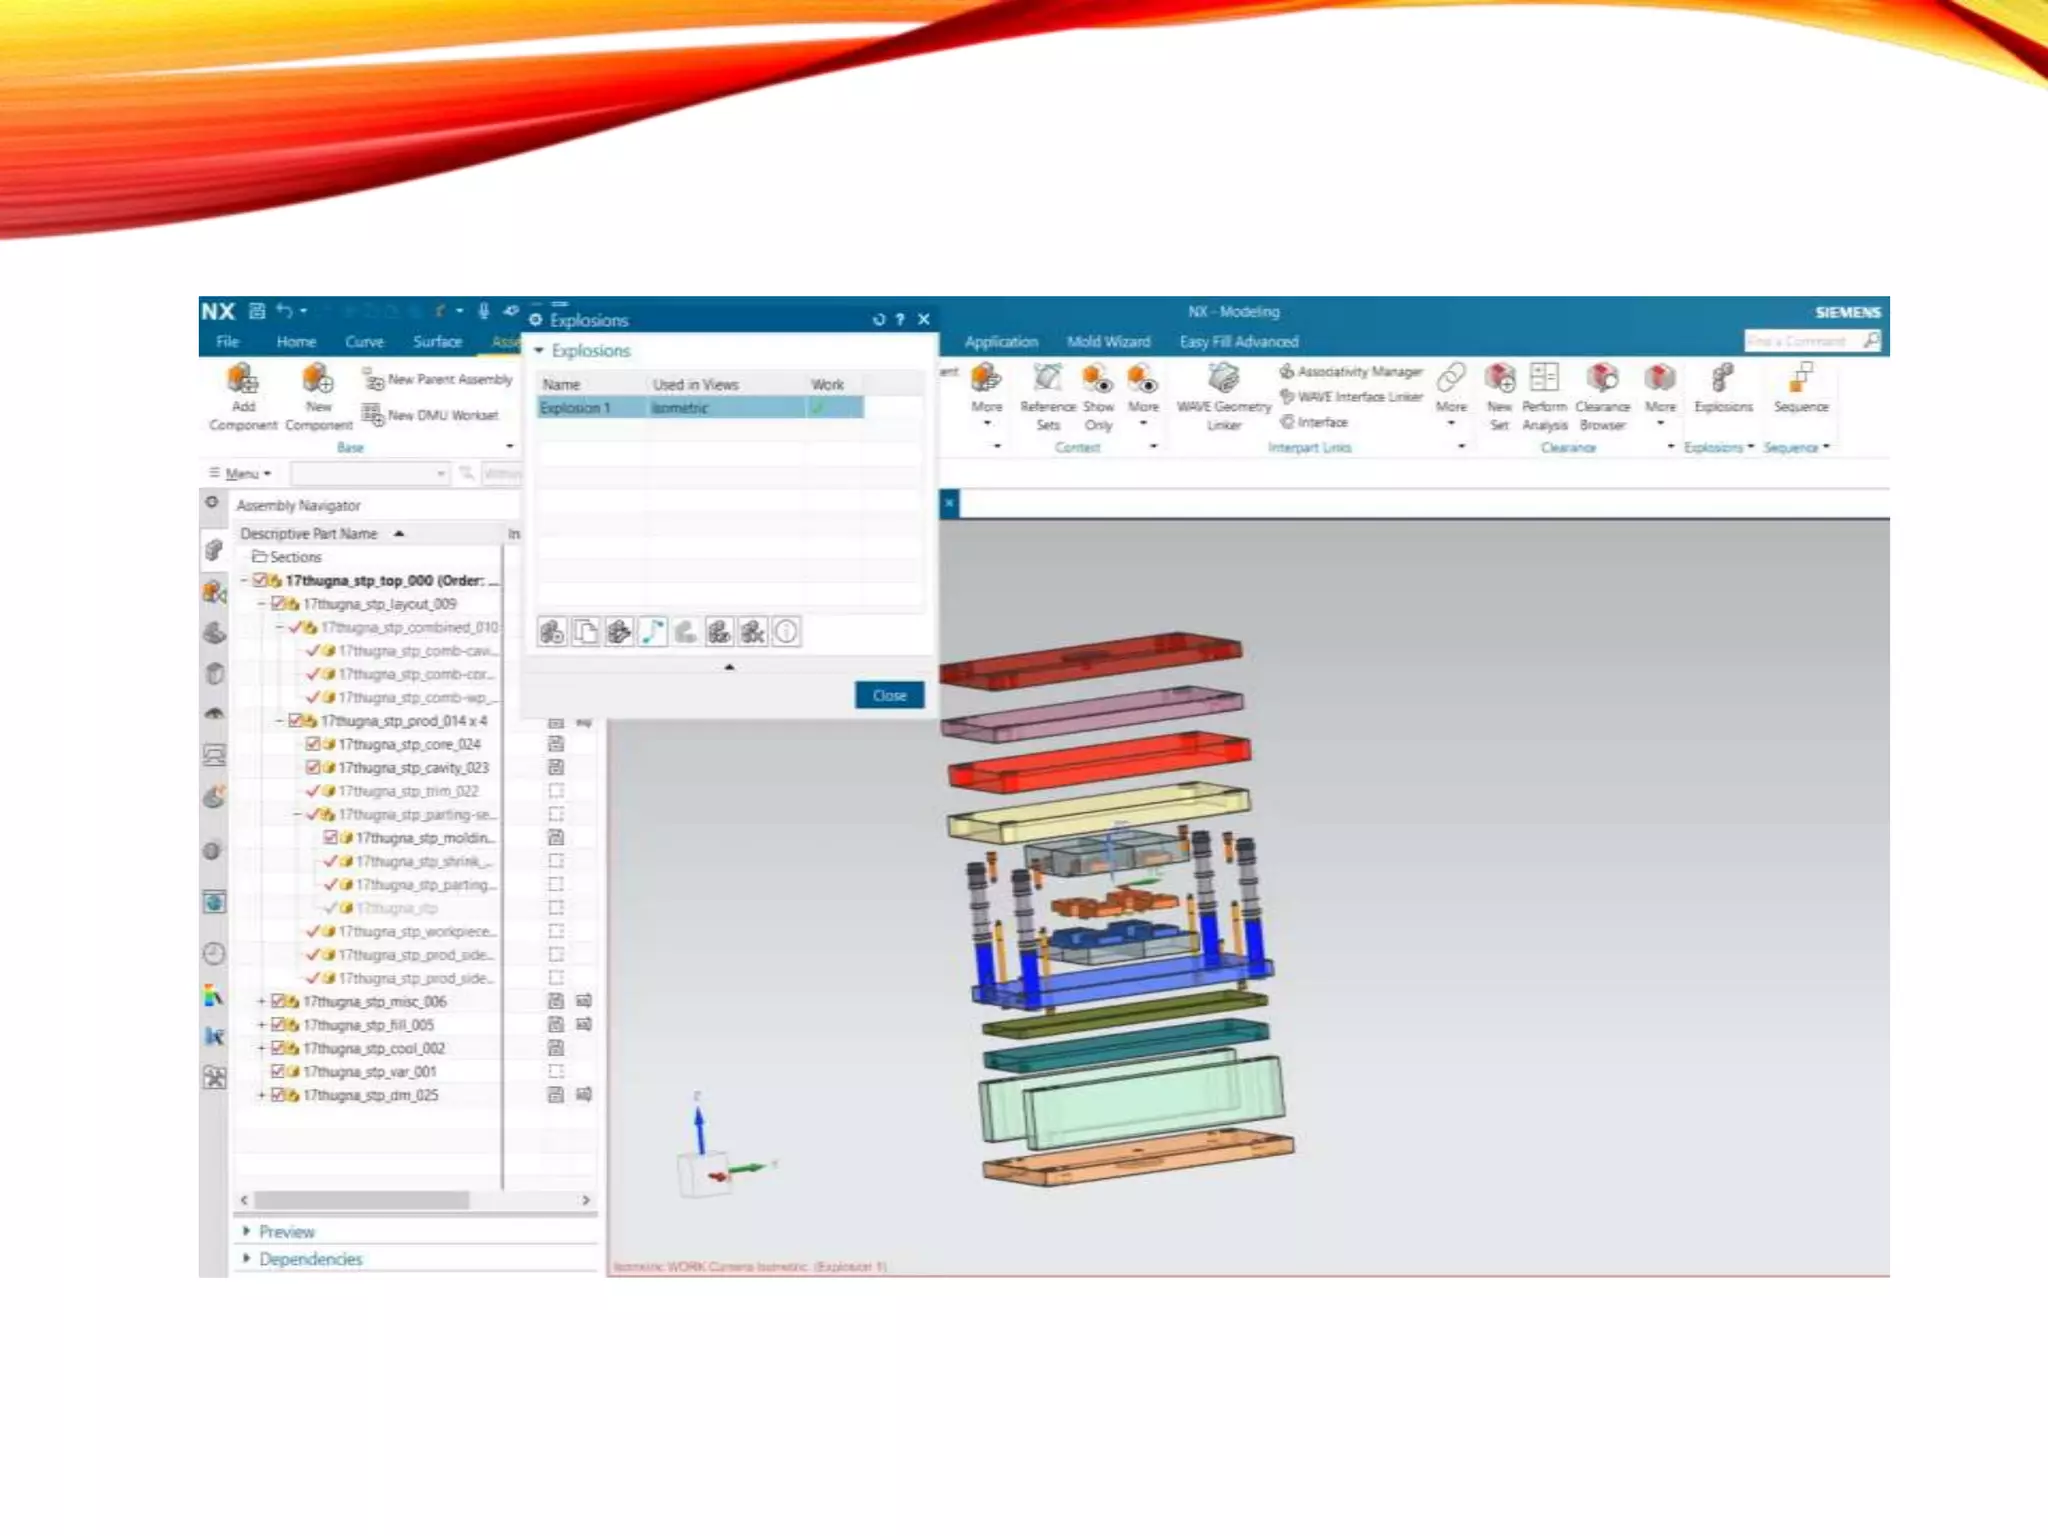The image size is (2048, 1536).
Task: Click the Perform Analysis icon
Action: click(x=1544, y=380)
